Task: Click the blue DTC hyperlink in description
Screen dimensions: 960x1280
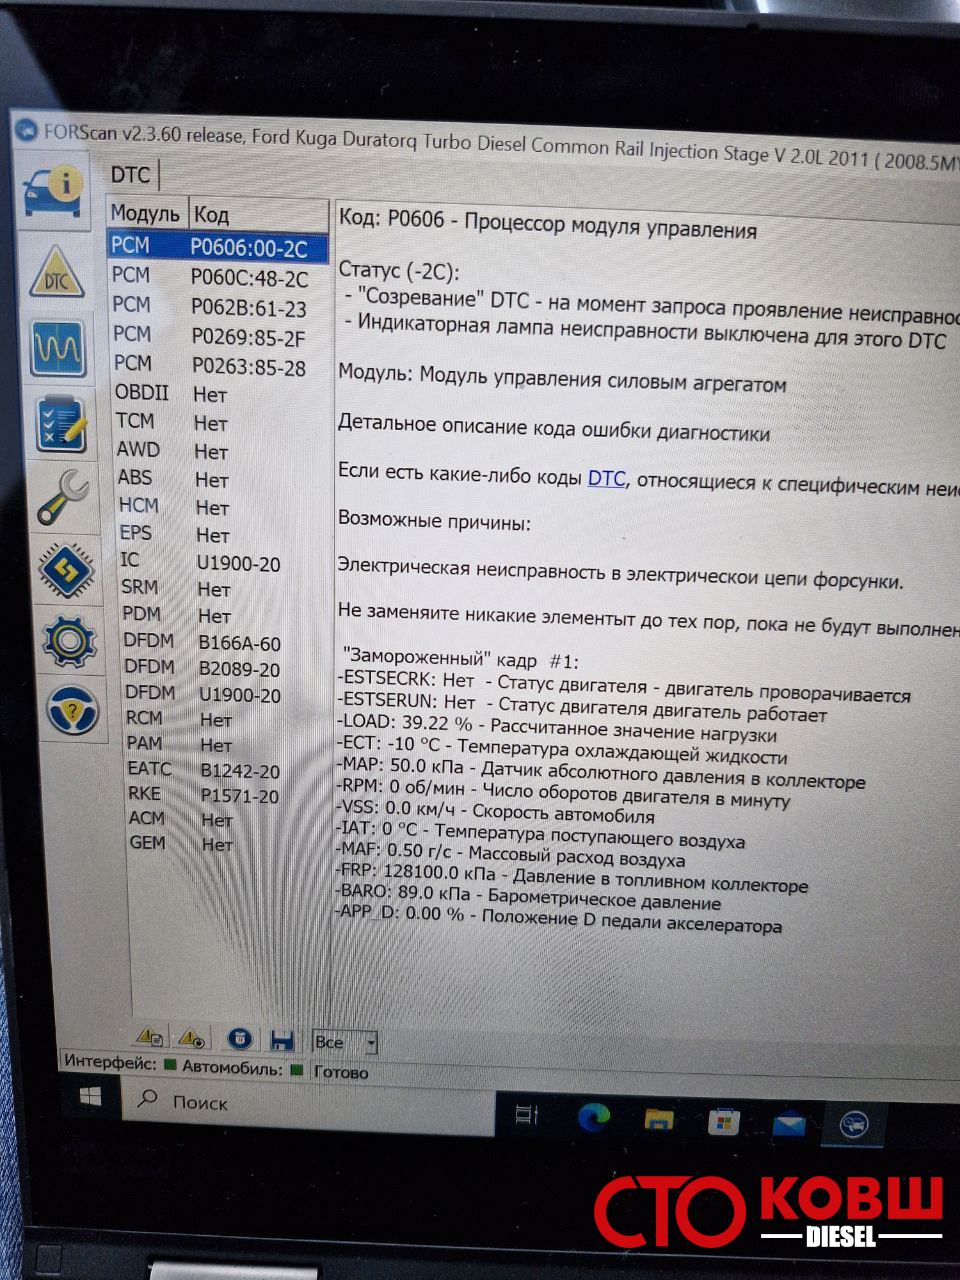Action: (606, 479)
